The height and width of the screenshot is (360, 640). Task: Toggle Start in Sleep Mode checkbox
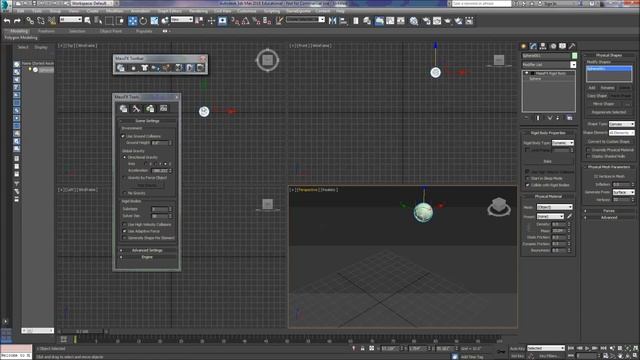[527, 178]
